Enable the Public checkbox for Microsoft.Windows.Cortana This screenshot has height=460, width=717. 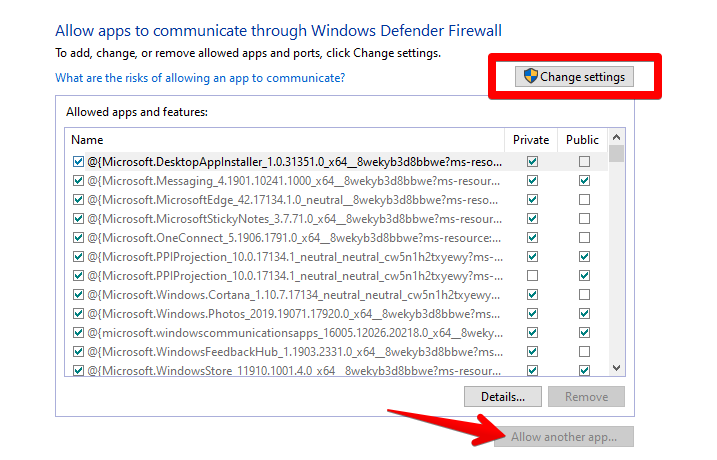[584, 294]
